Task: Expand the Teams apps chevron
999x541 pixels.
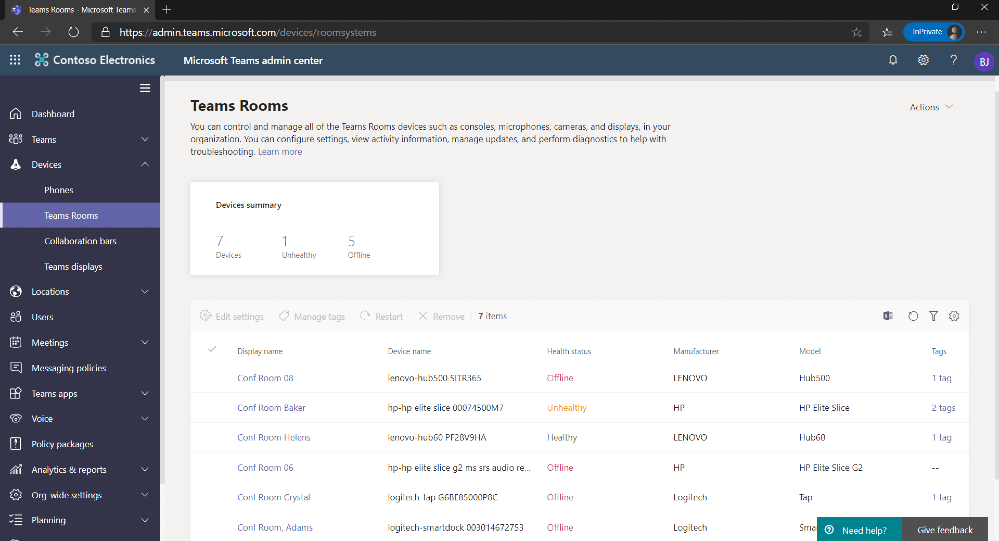Action: pos(145,393)
